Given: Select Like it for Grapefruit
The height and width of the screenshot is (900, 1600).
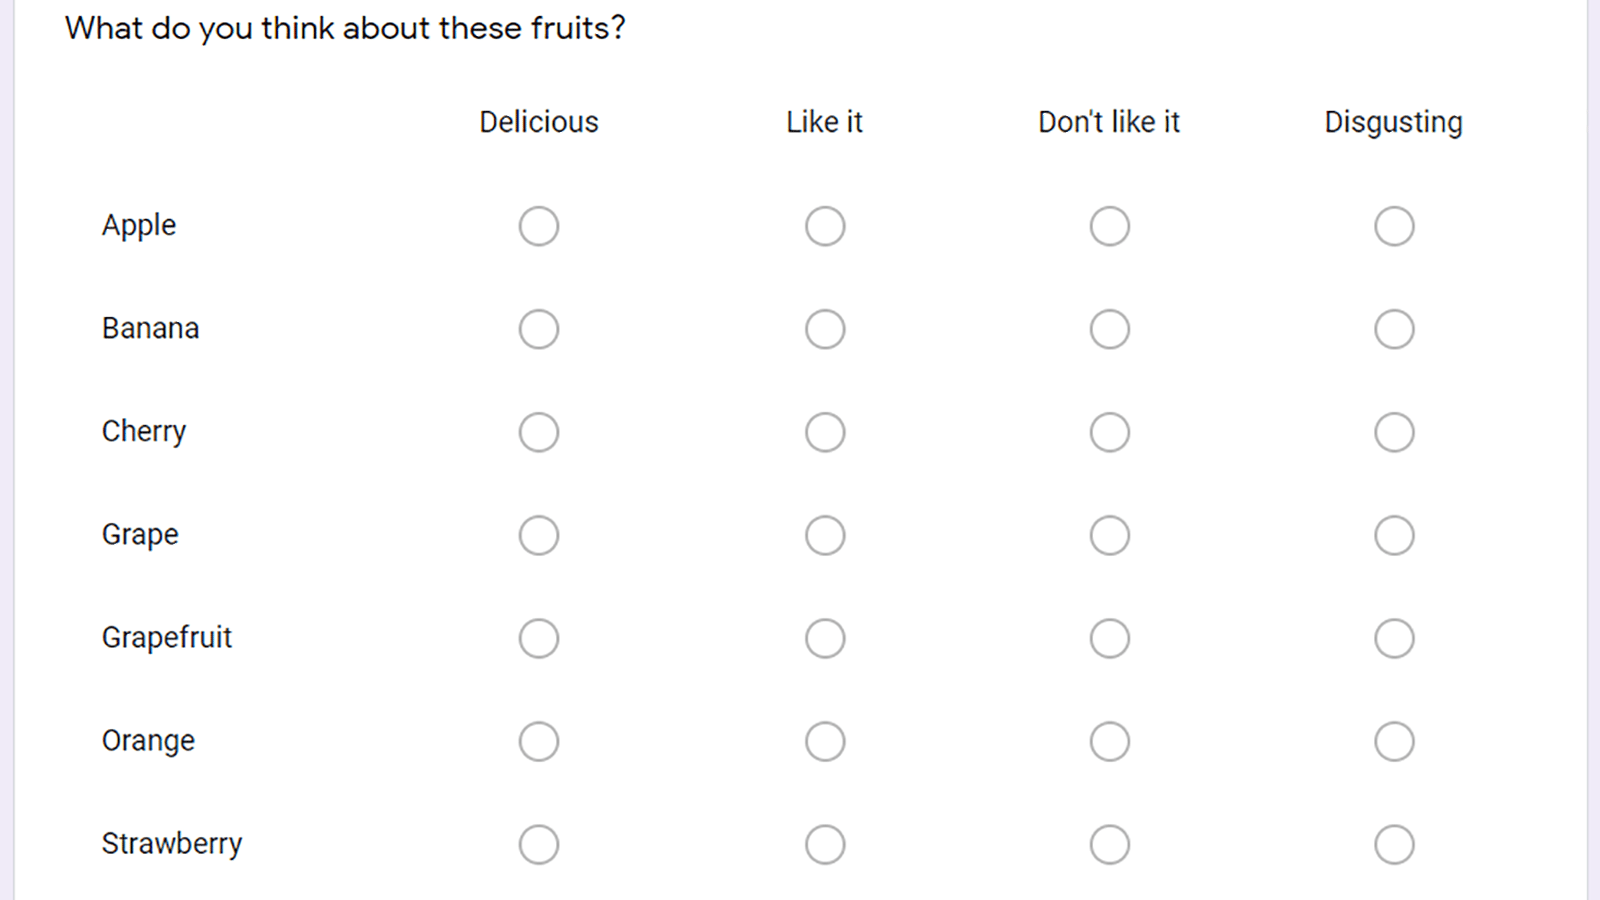Looking at the screenshot, I should [x=825, y=638].
